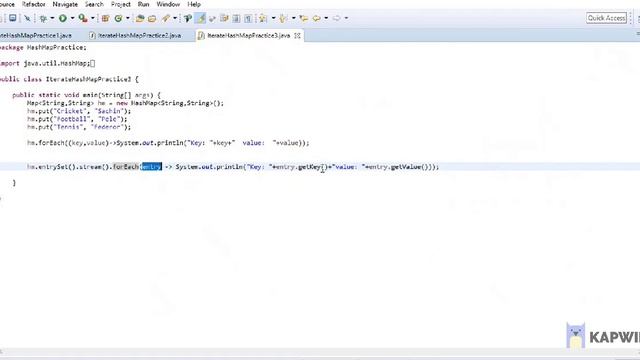Open the Forward history dropdown arrow
640x360 pixels.
point(346,18)
